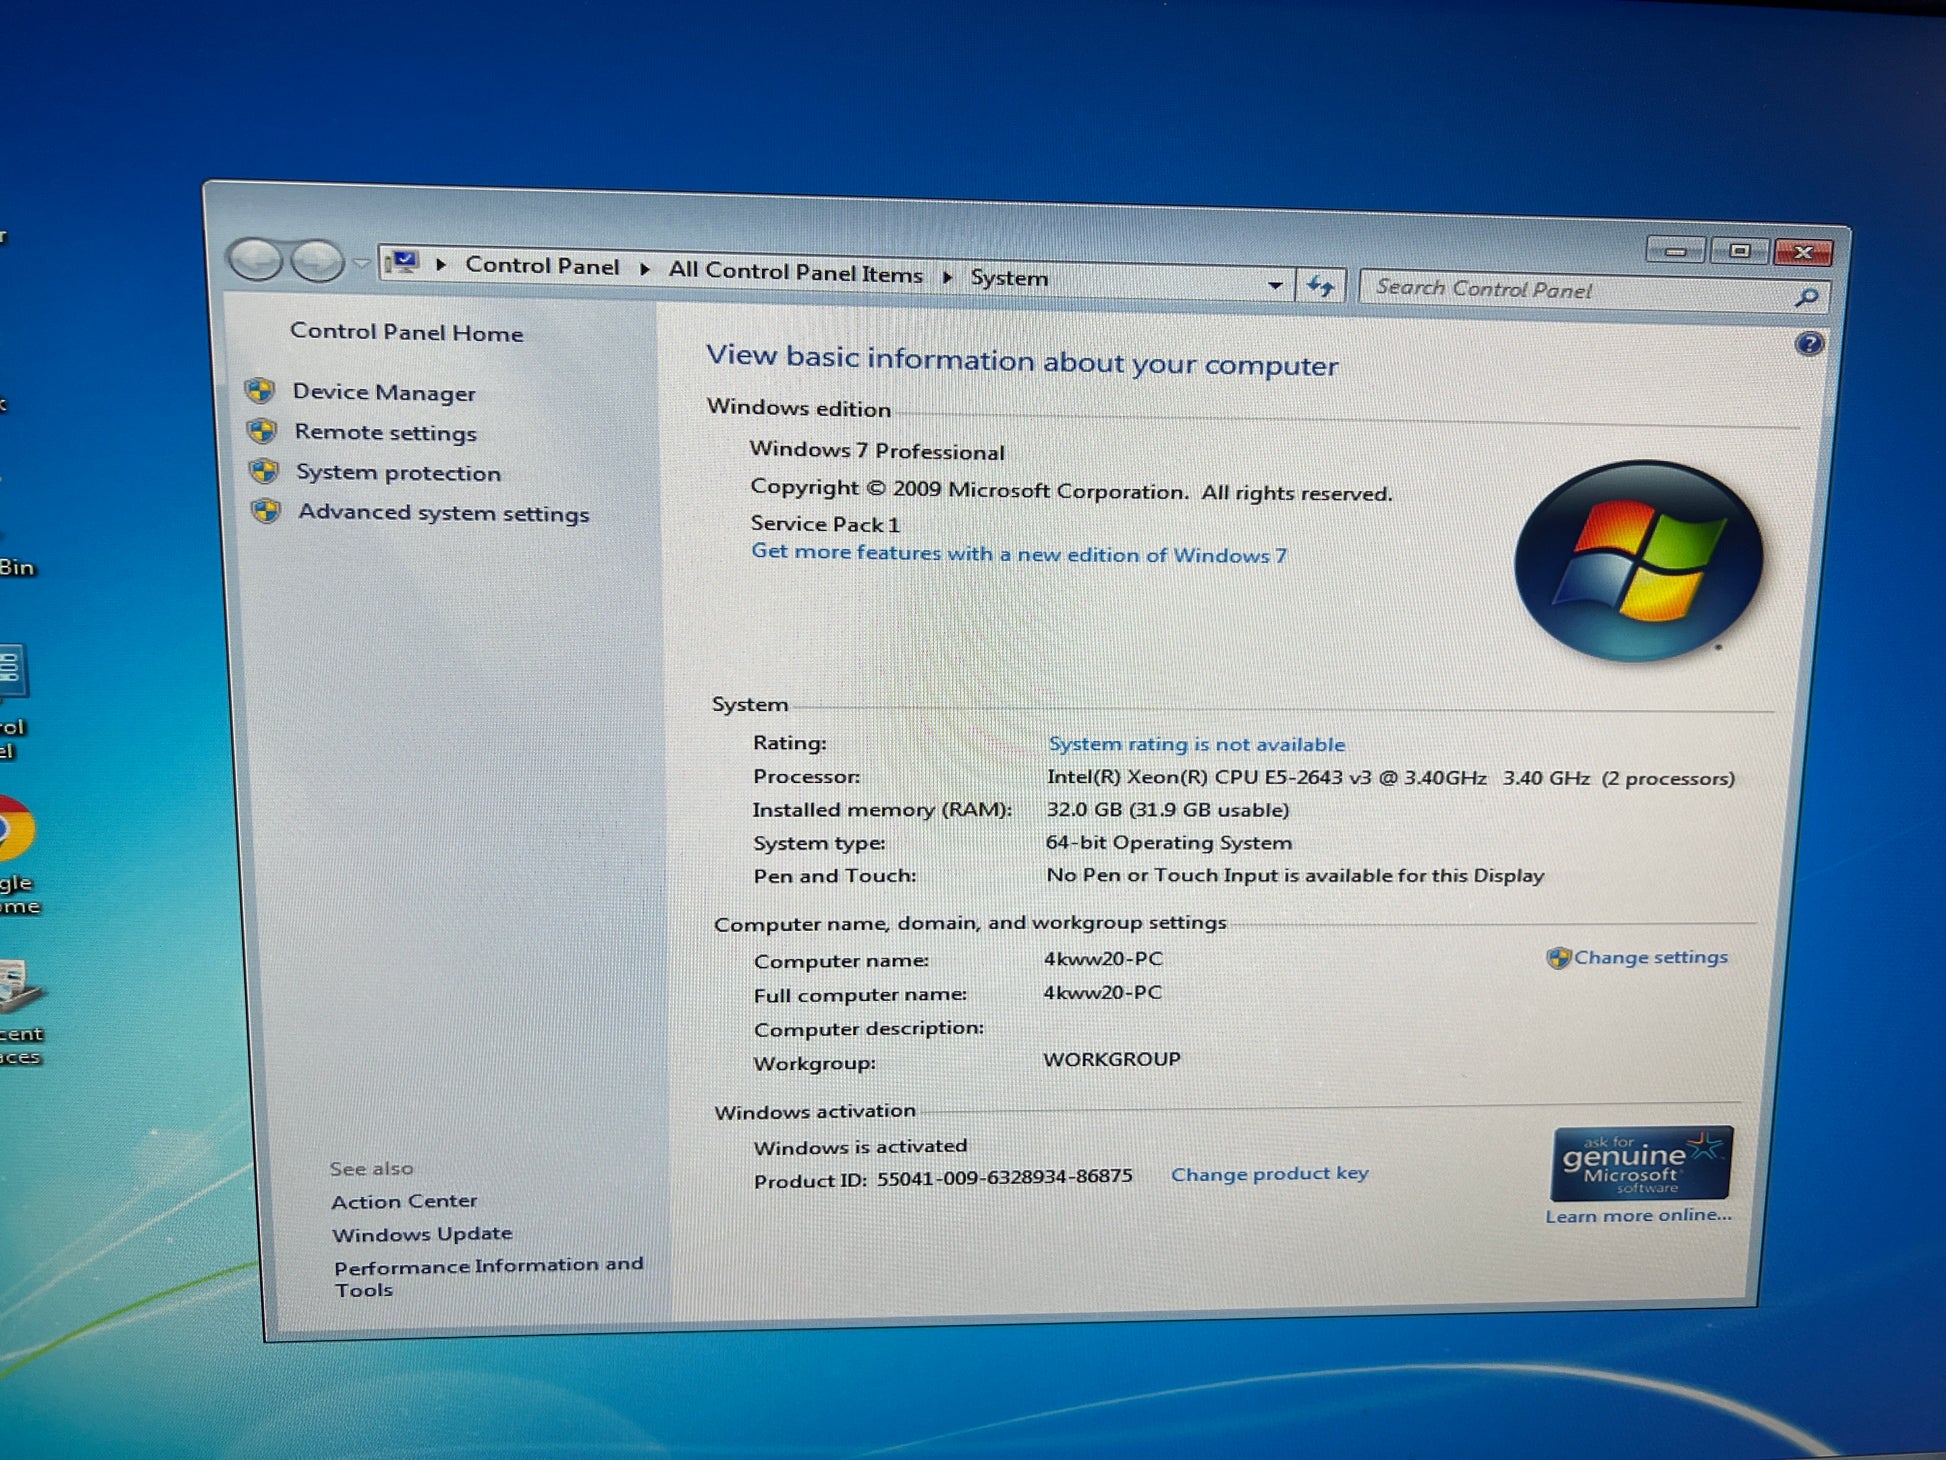Click the Advanced system settings shield icon
Screen dimensions: 1946x1460
(x=266, y=511)
